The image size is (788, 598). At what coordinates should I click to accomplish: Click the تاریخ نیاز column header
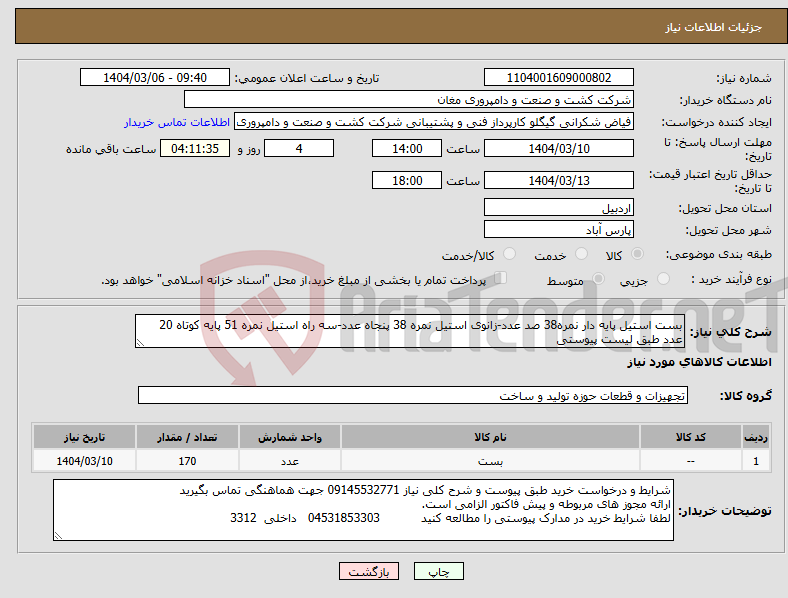point(84,437)
